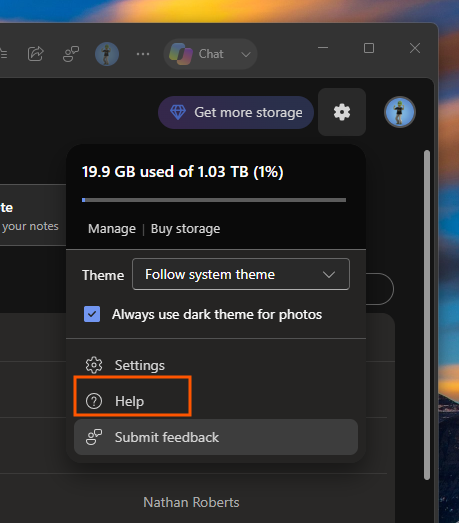The image size is (459, 523).
Task: Open Settings menu item
Action: 216,365
